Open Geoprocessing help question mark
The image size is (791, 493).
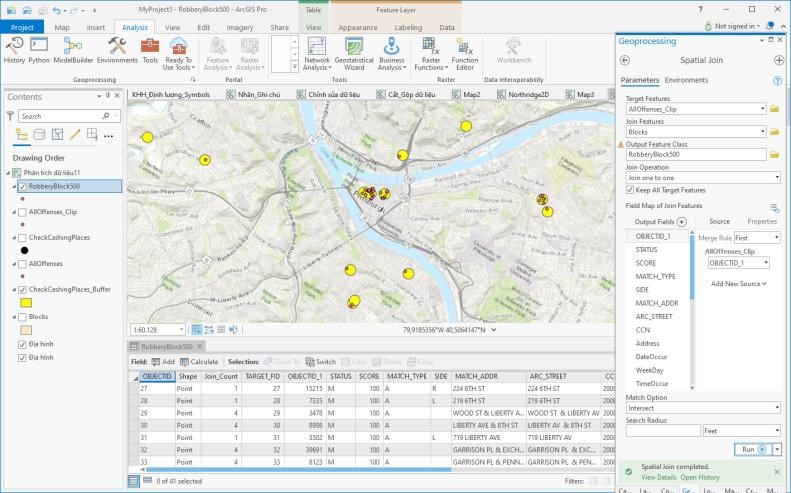[x=777, y=80]
